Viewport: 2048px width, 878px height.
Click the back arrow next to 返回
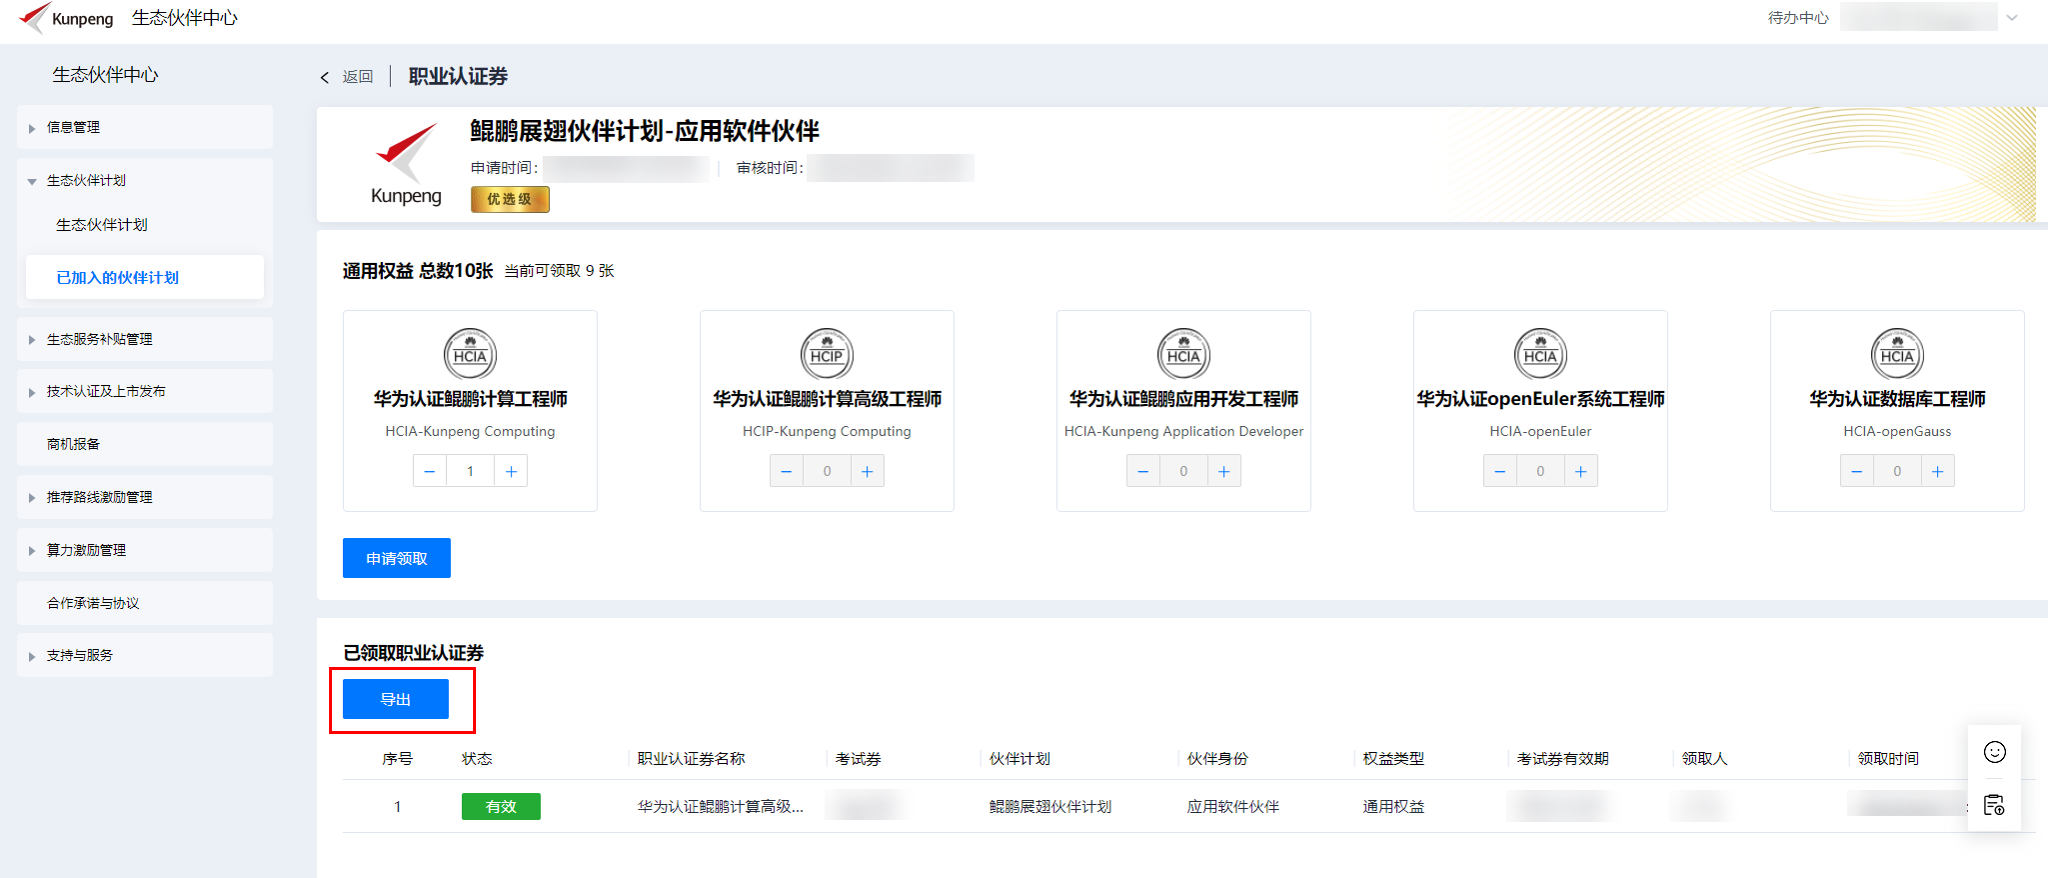[x=324, y=77]
